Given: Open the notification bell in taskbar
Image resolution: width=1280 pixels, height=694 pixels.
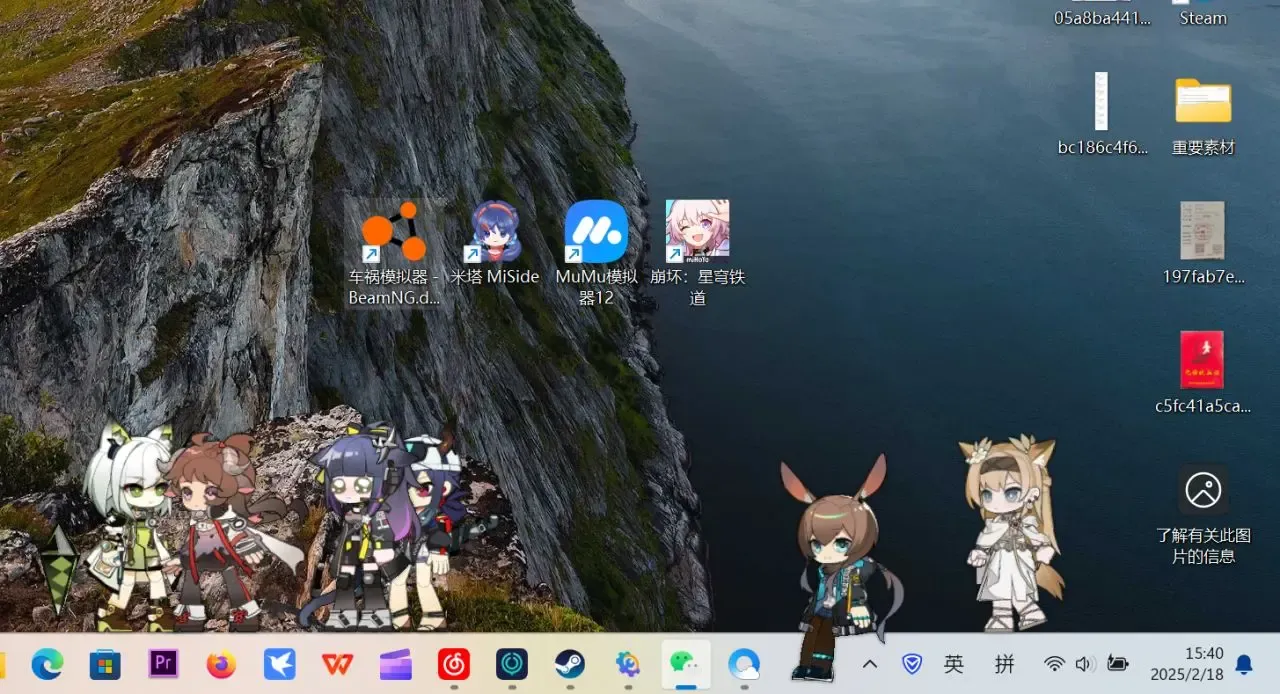Looking at the screenshot, I should (x=1244, y=664).
